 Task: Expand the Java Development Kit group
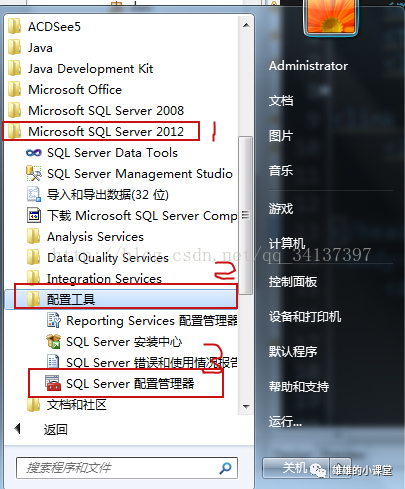pos(90,68)
